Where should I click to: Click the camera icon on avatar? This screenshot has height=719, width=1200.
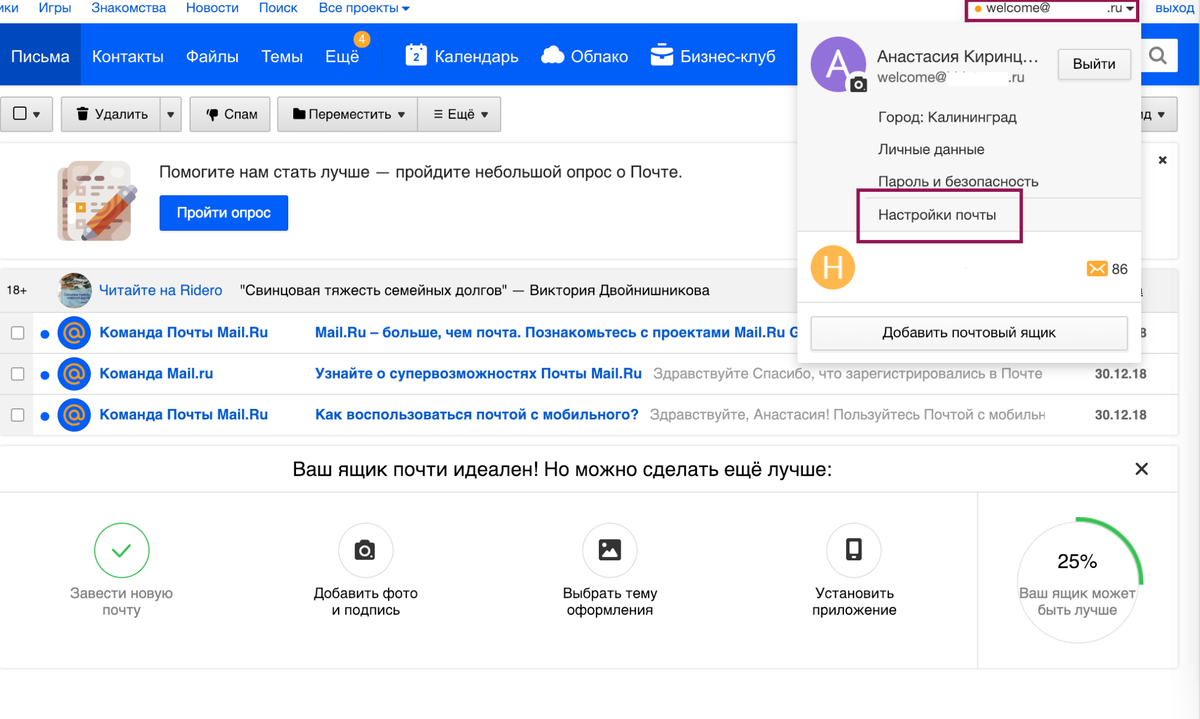(857, 86)
